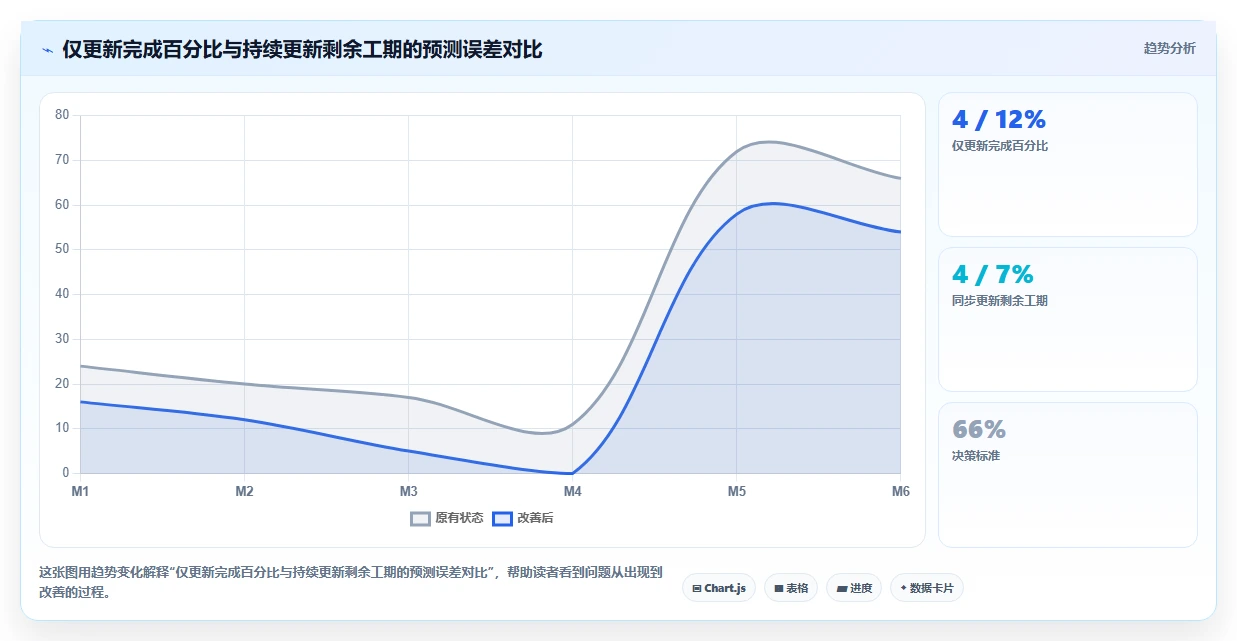The height and width of the screenshot is (641, 1237).
Task: Click the M4 axis label
Action: tap(572, 491)
